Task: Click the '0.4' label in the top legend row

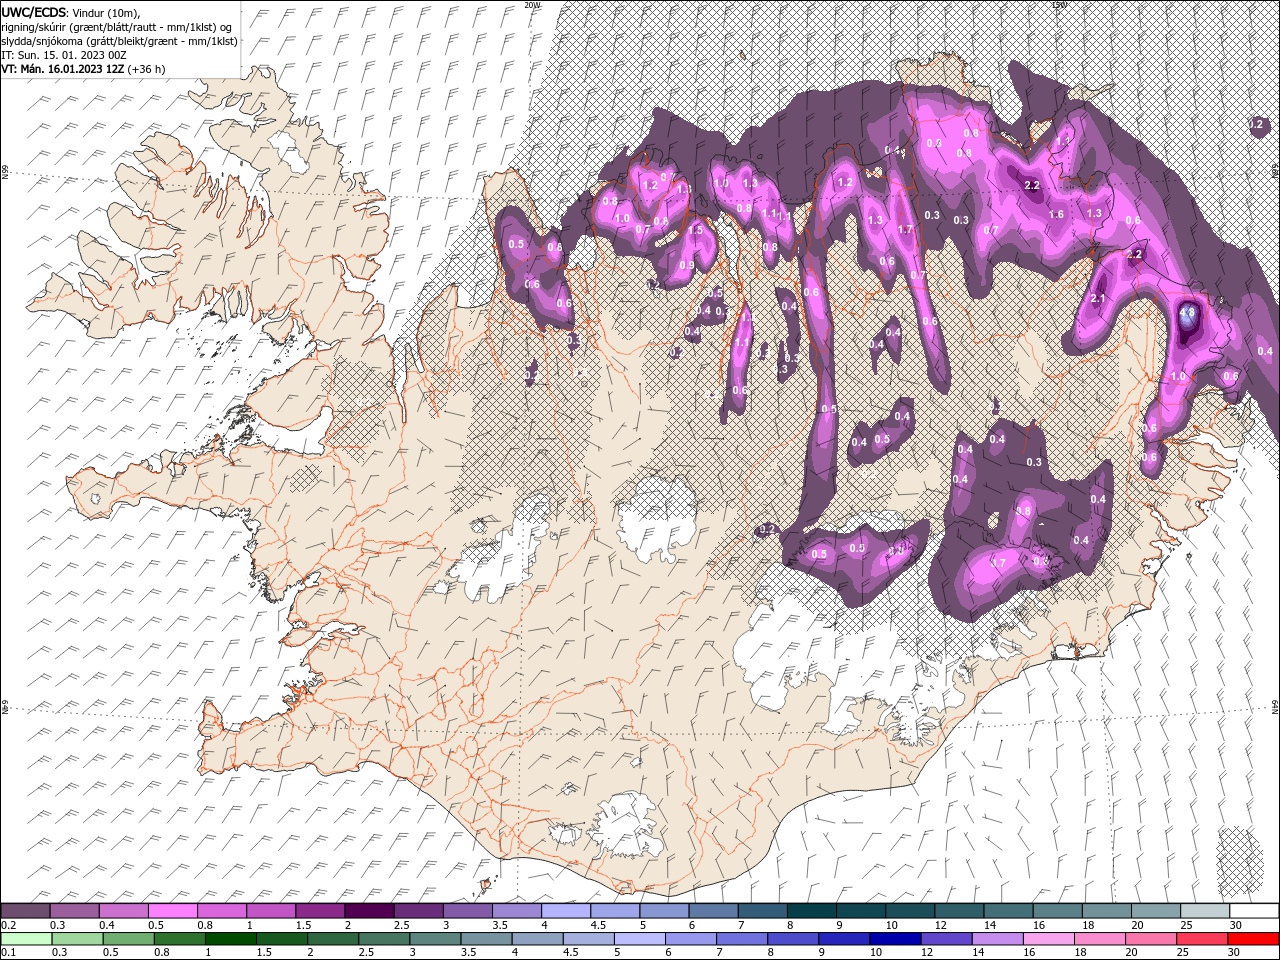Action: 107,925
